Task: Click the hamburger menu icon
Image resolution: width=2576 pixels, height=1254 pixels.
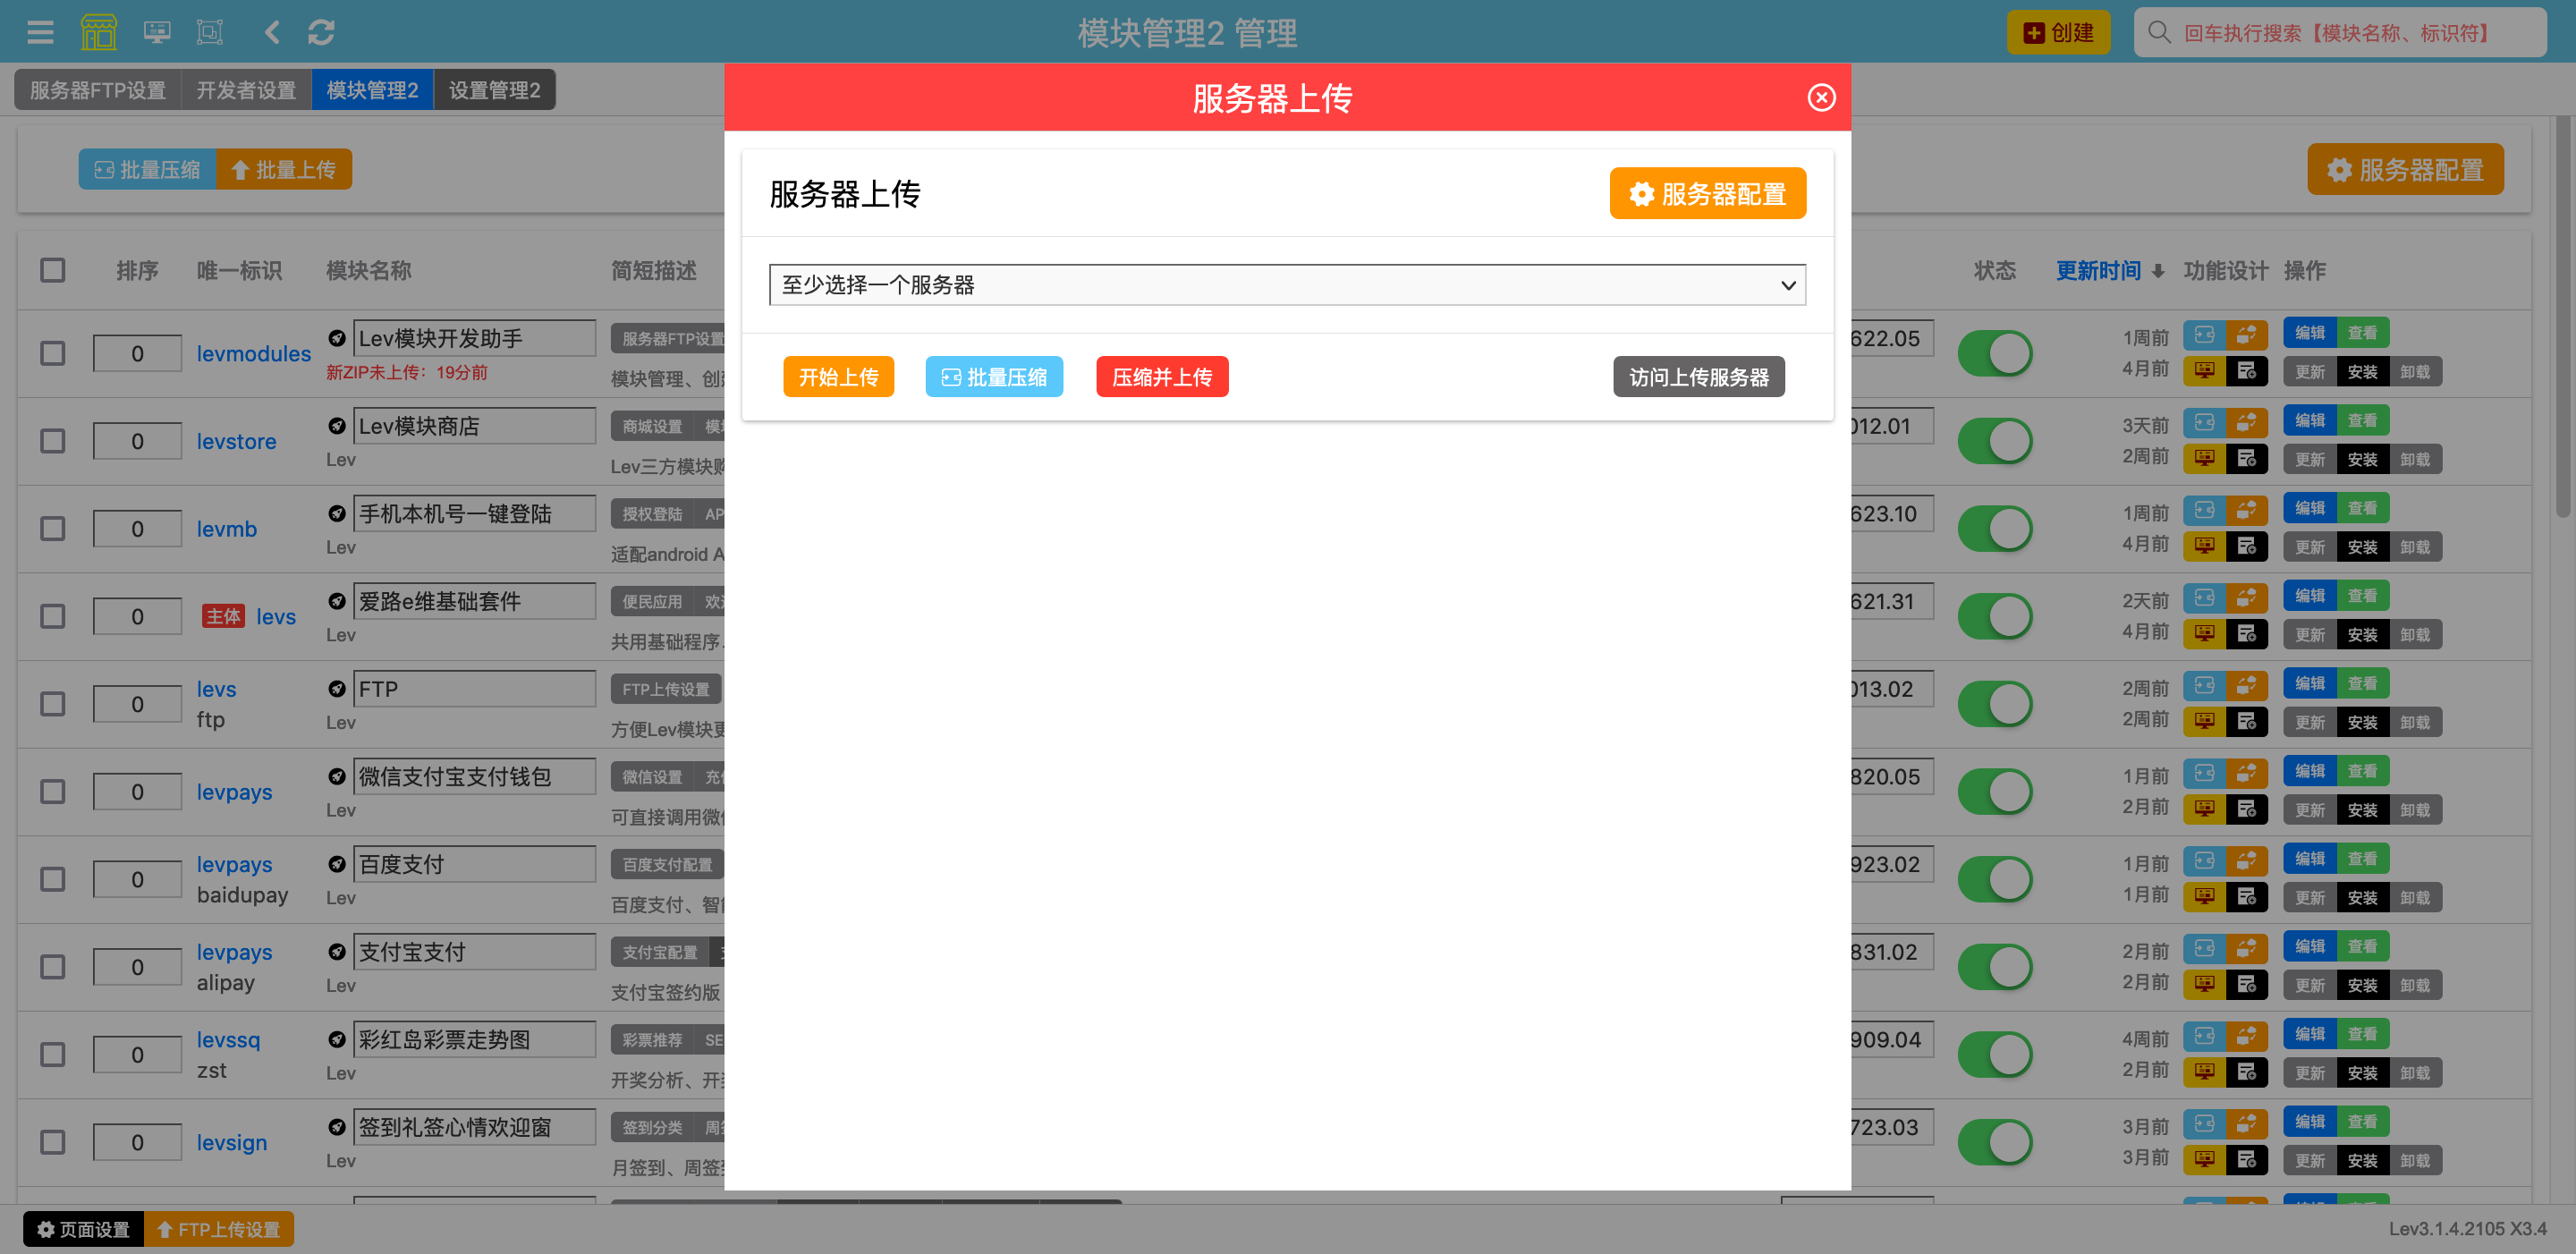Action: point(40,33)
